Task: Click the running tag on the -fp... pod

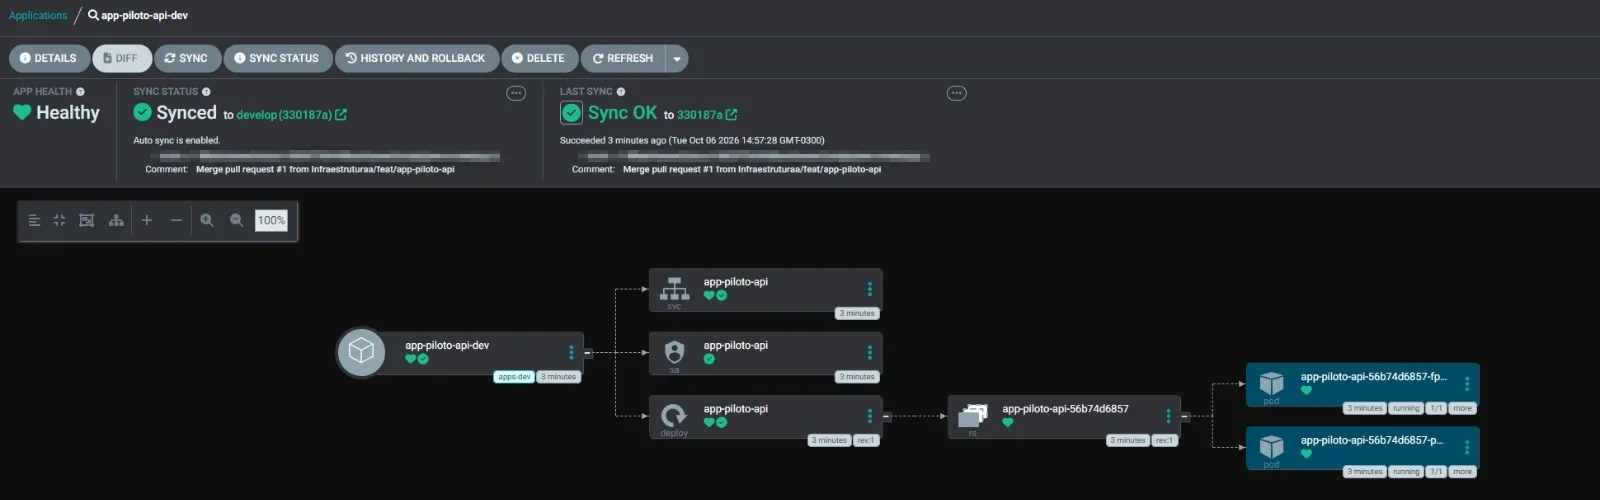Action: click(1406, 408)
